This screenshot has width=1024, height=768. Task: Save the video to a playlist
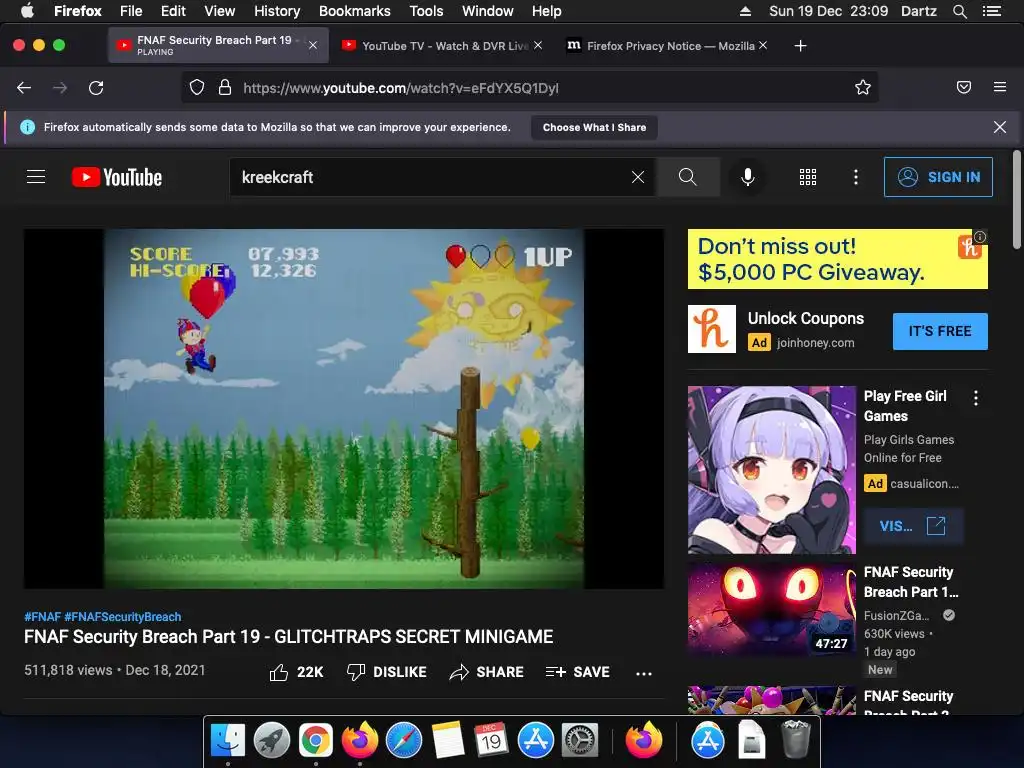tap(578, 672)
